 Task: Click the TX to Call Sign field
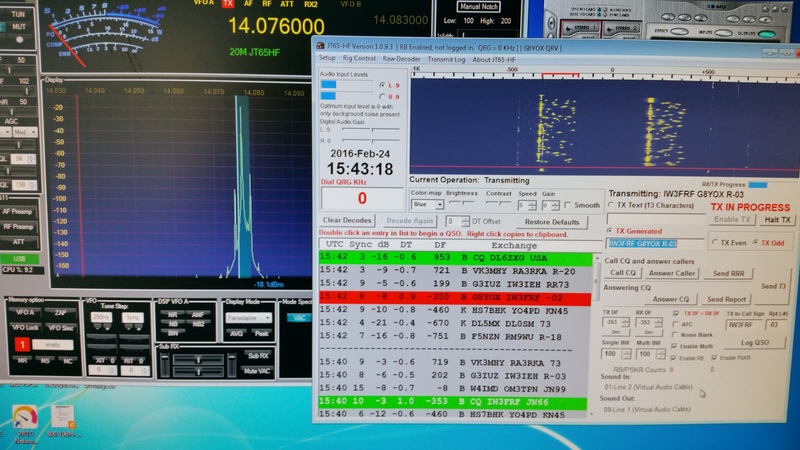pos(743,324)
